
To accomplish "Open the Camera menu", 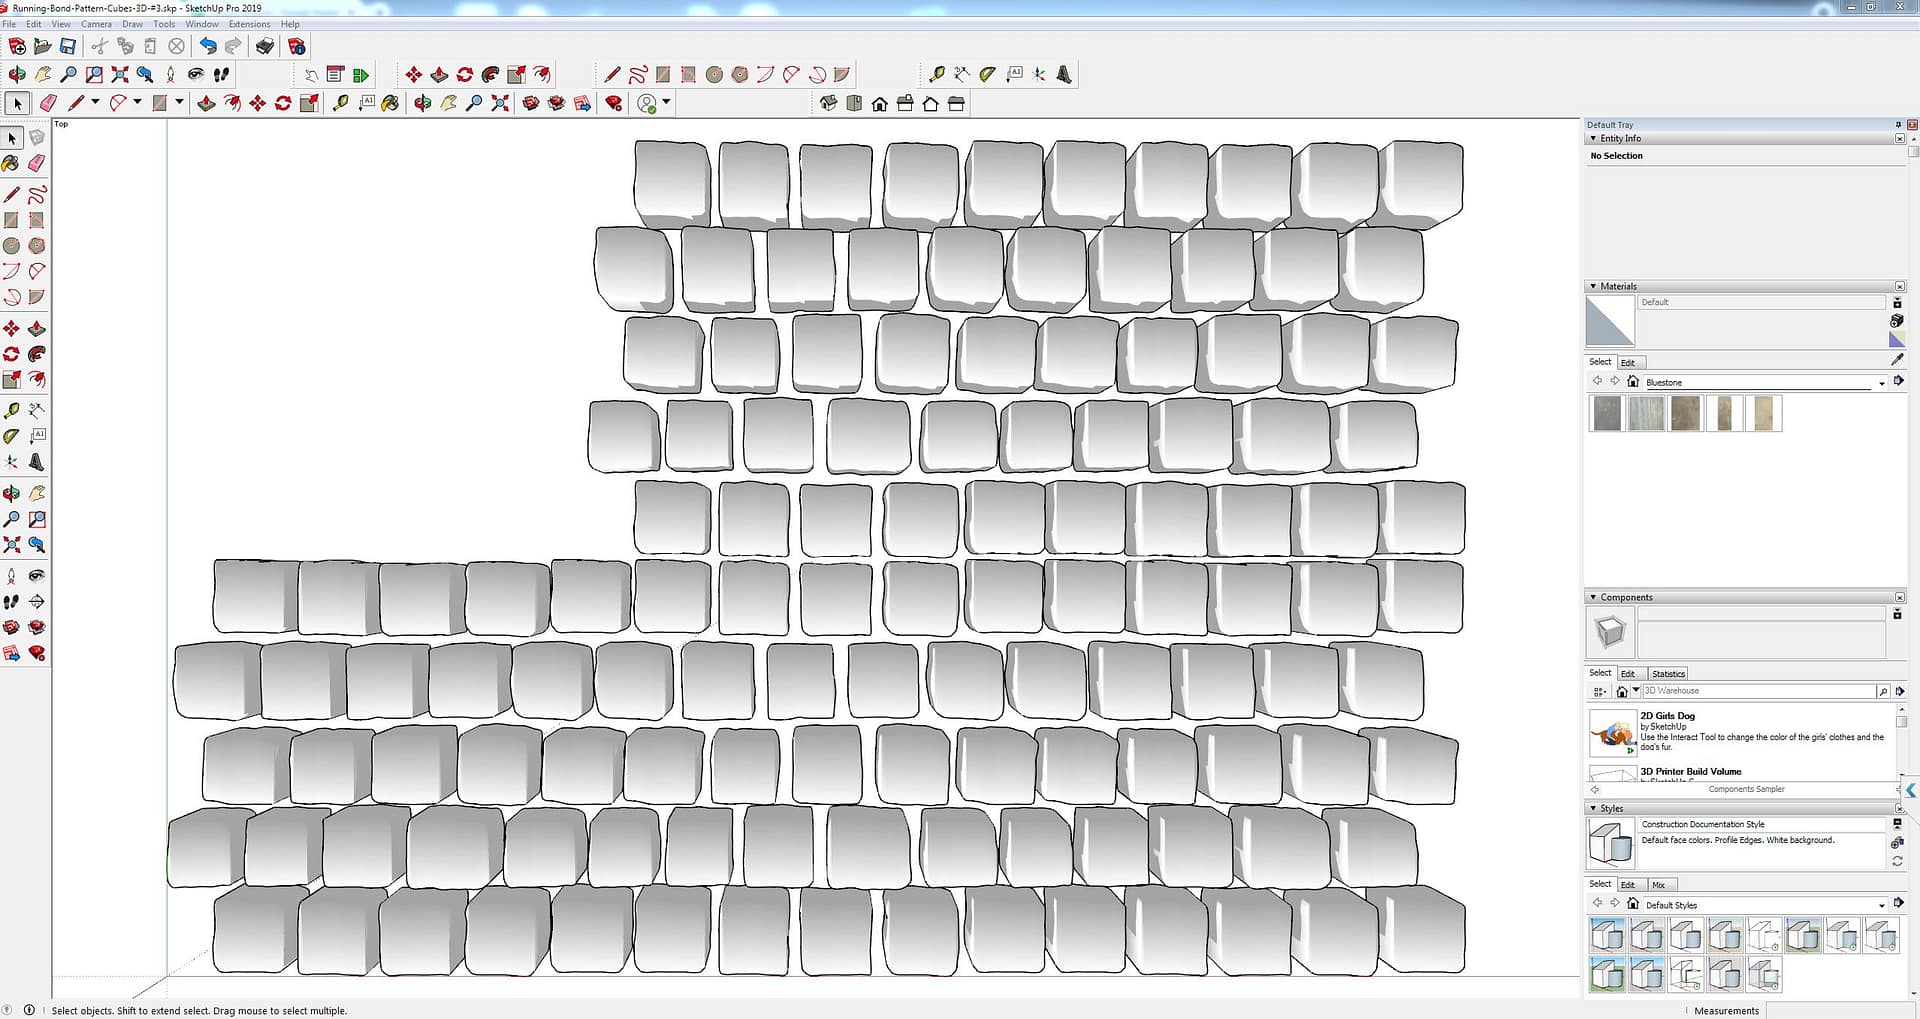I will coord(96,24).
